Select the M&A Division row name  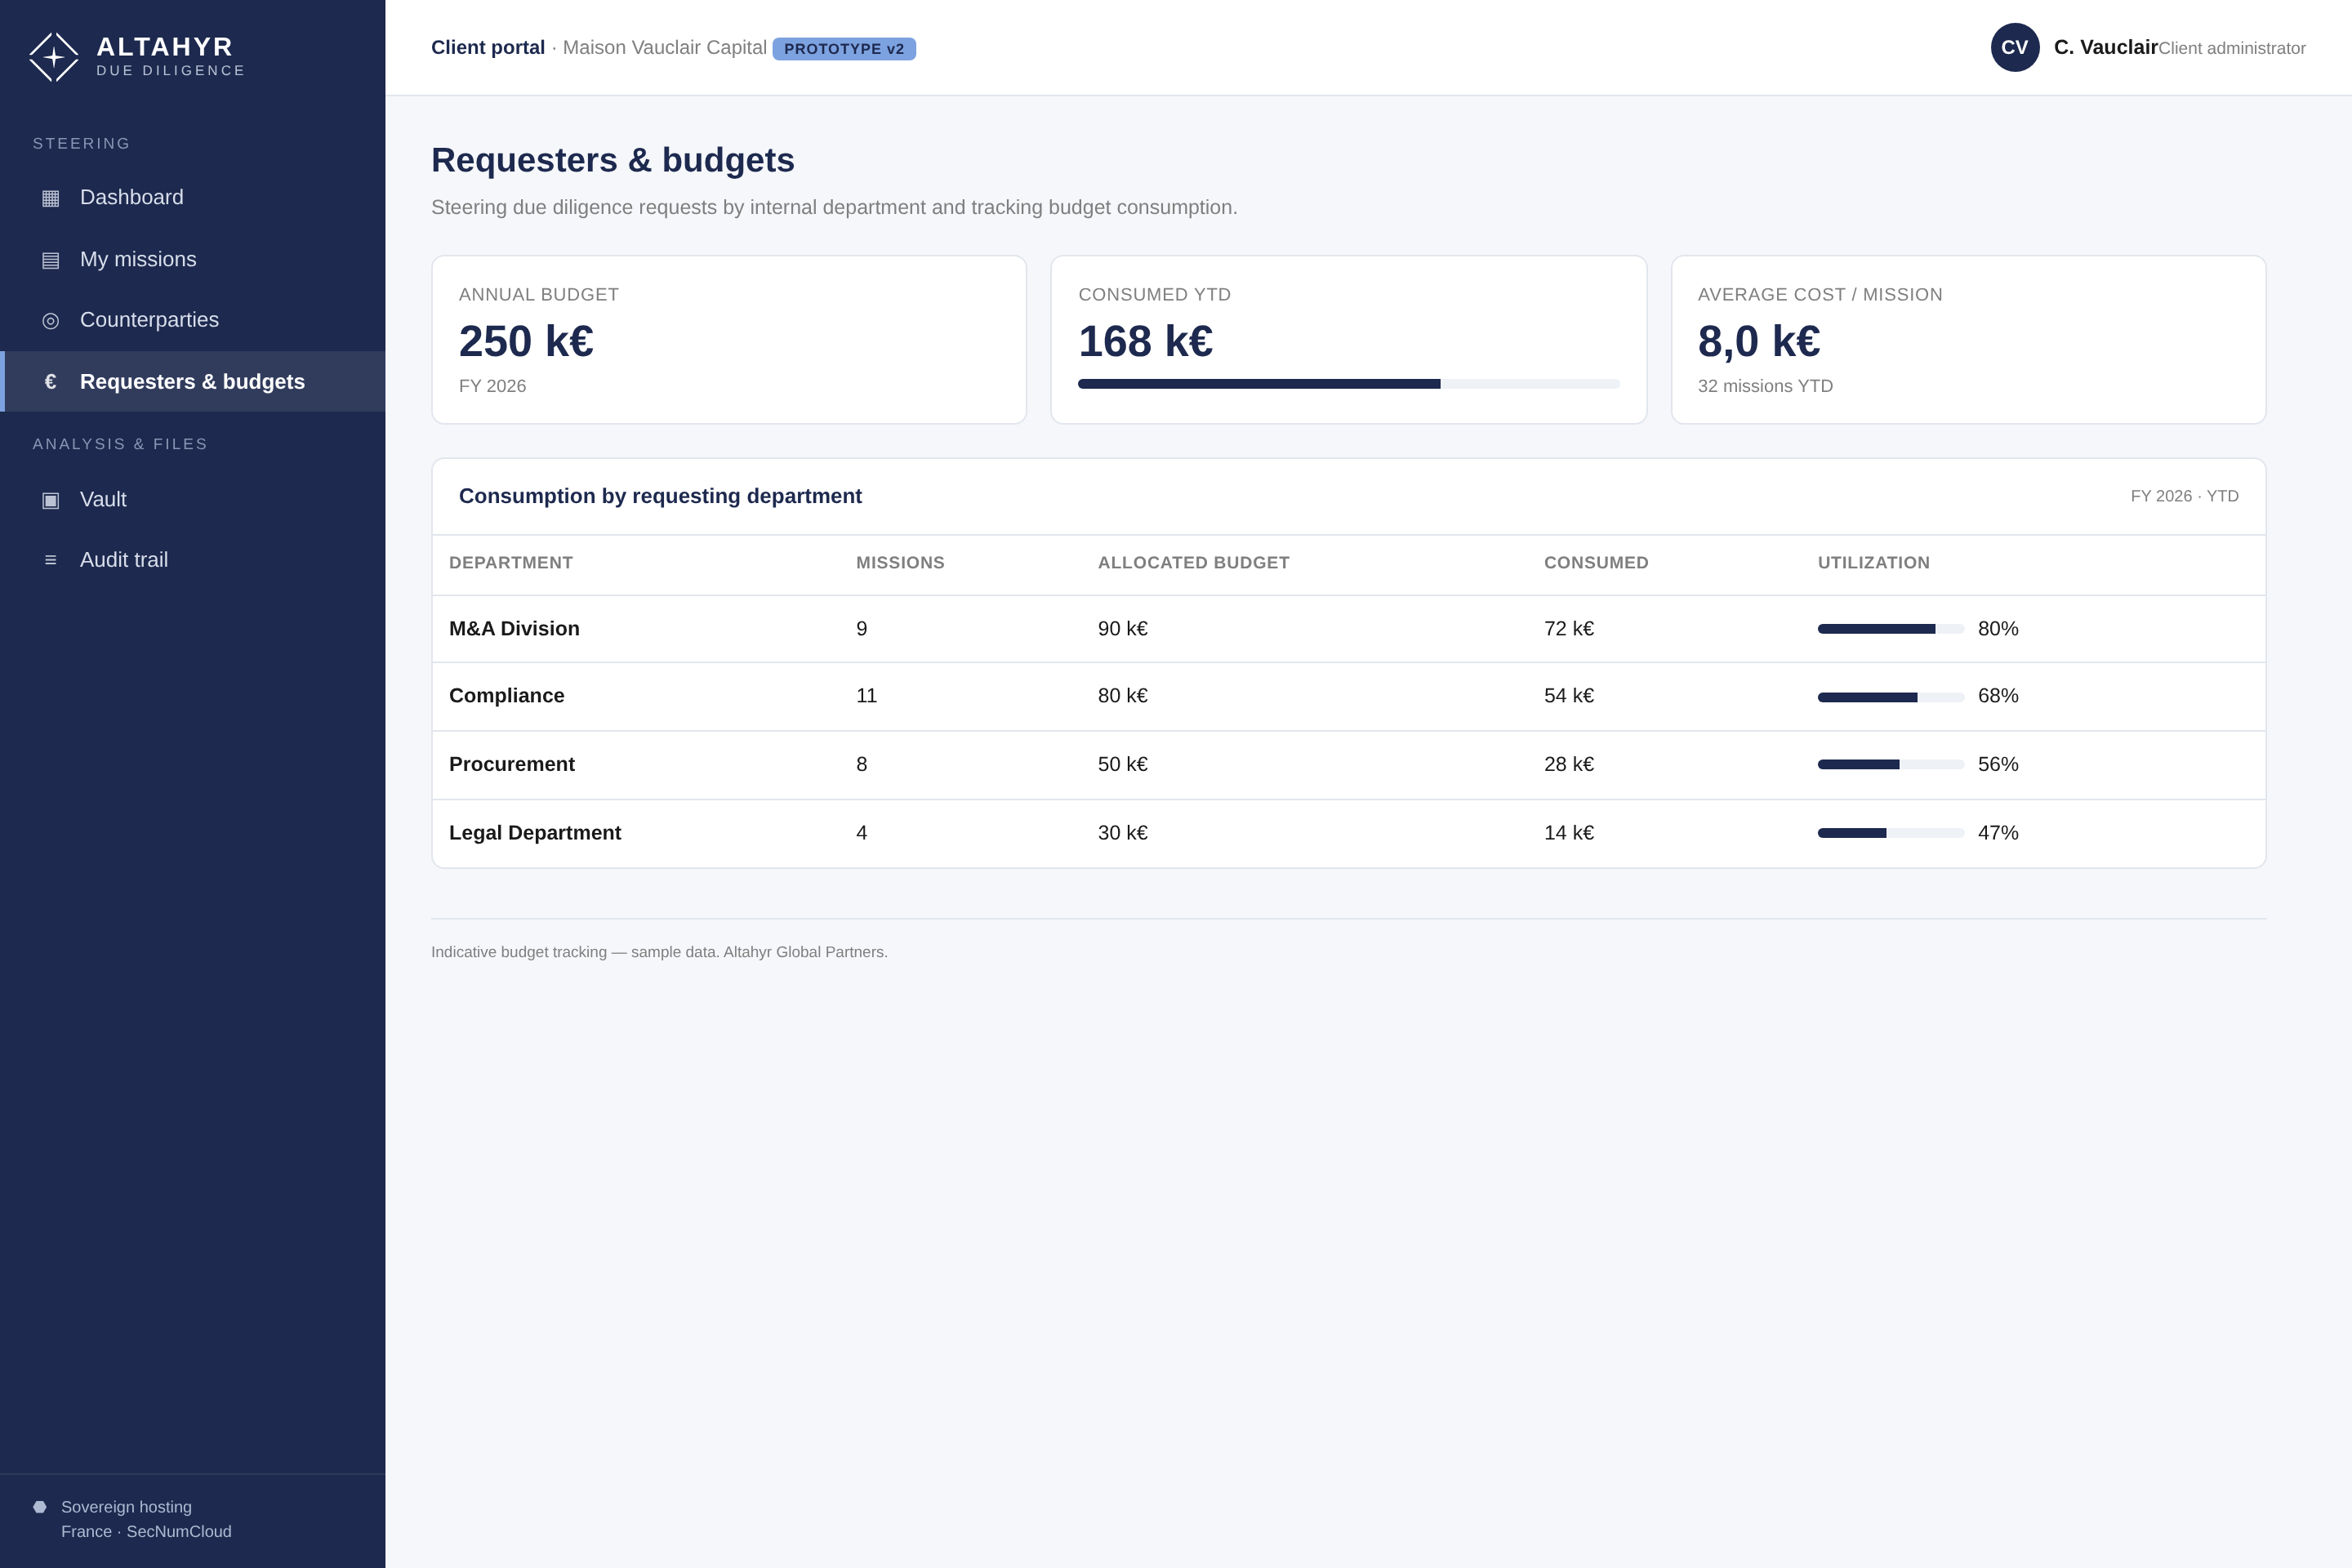[x=514, y=629]
